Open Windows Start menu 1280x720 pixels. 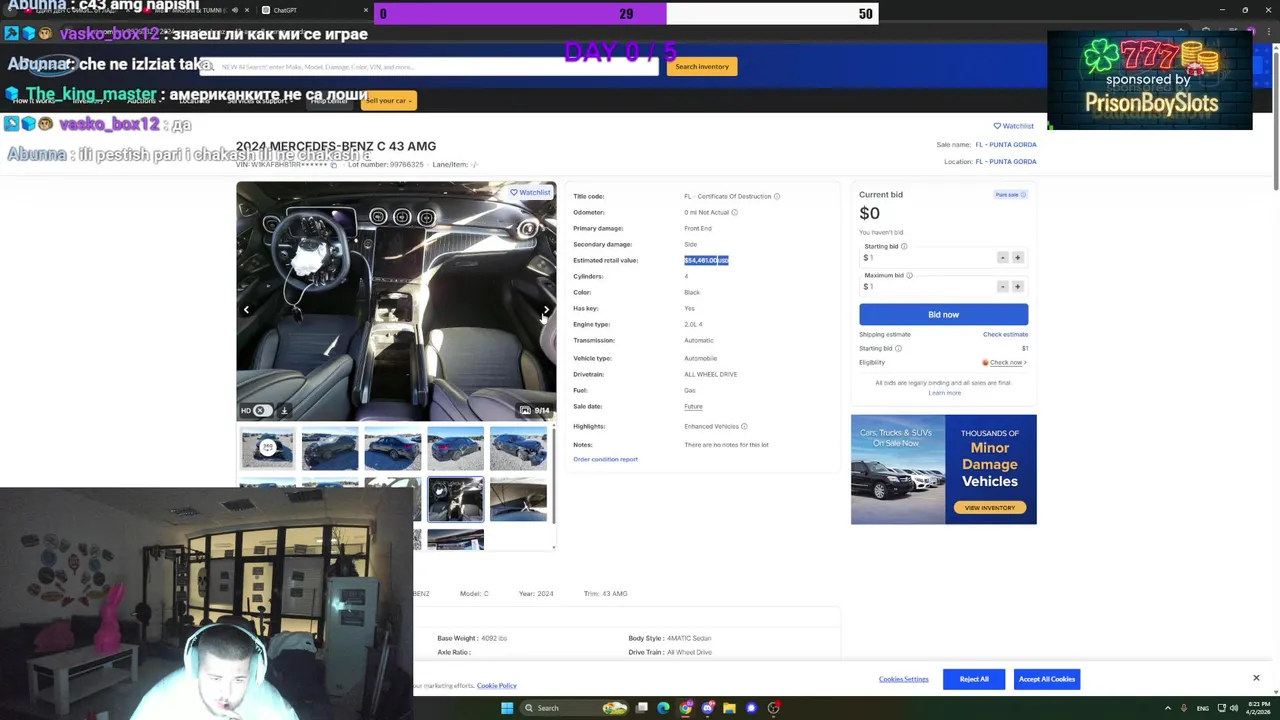click(x=507, y=708)
